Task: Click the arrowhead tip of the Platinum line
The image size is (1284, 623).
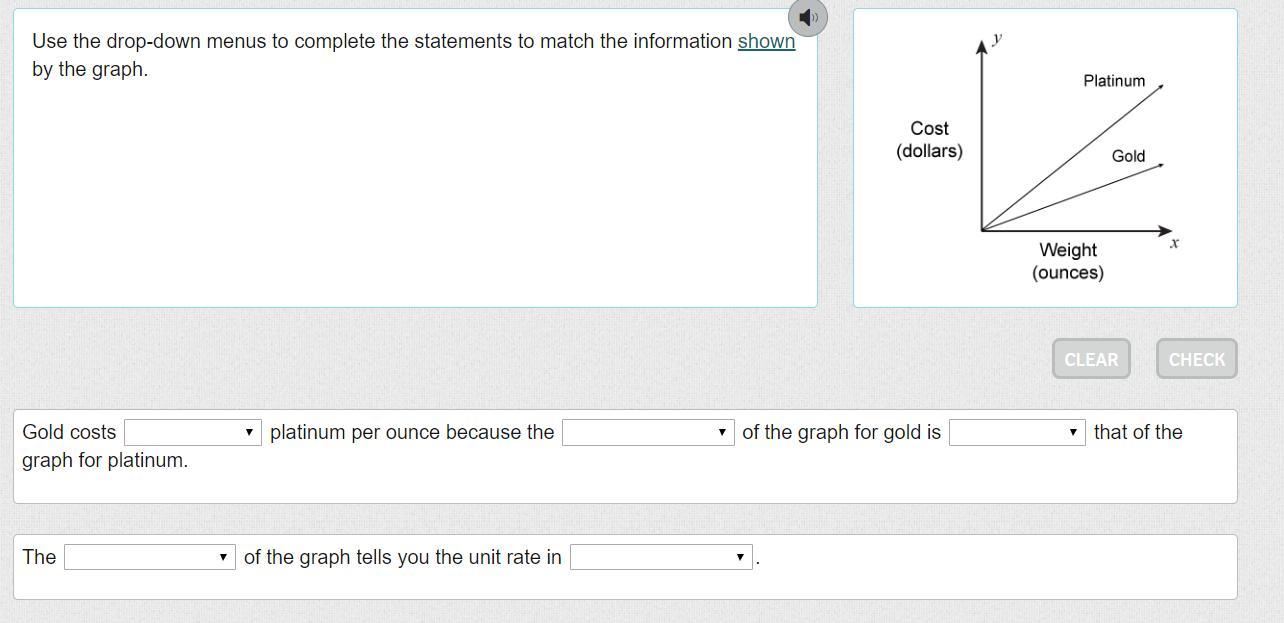Action: coord(1162,86)
